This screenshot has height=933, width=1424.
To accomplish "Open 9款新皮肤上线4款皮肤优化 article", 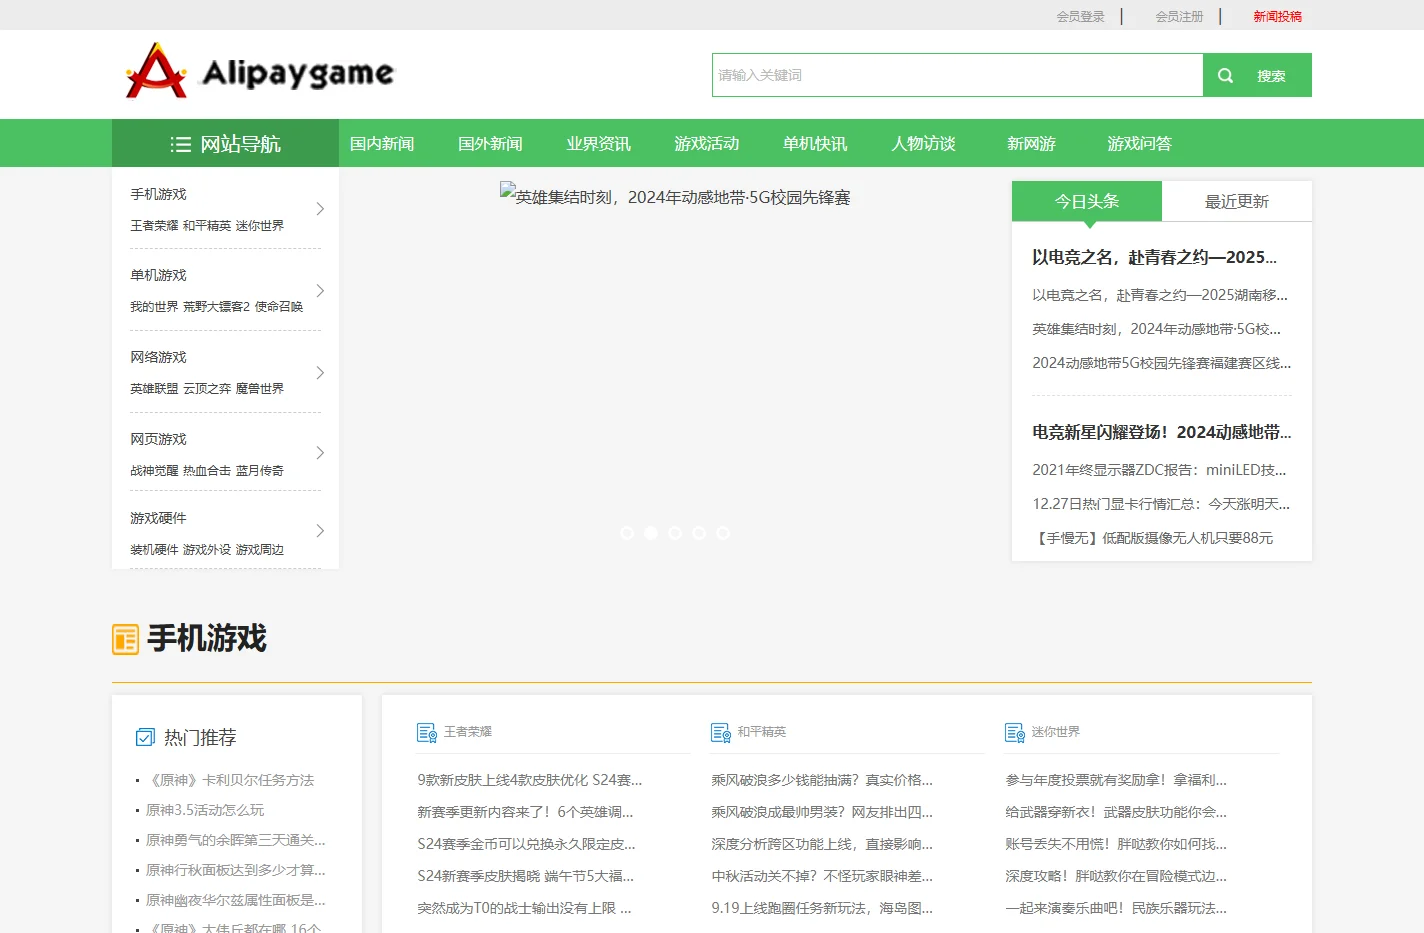I will [x=530, y=780].
